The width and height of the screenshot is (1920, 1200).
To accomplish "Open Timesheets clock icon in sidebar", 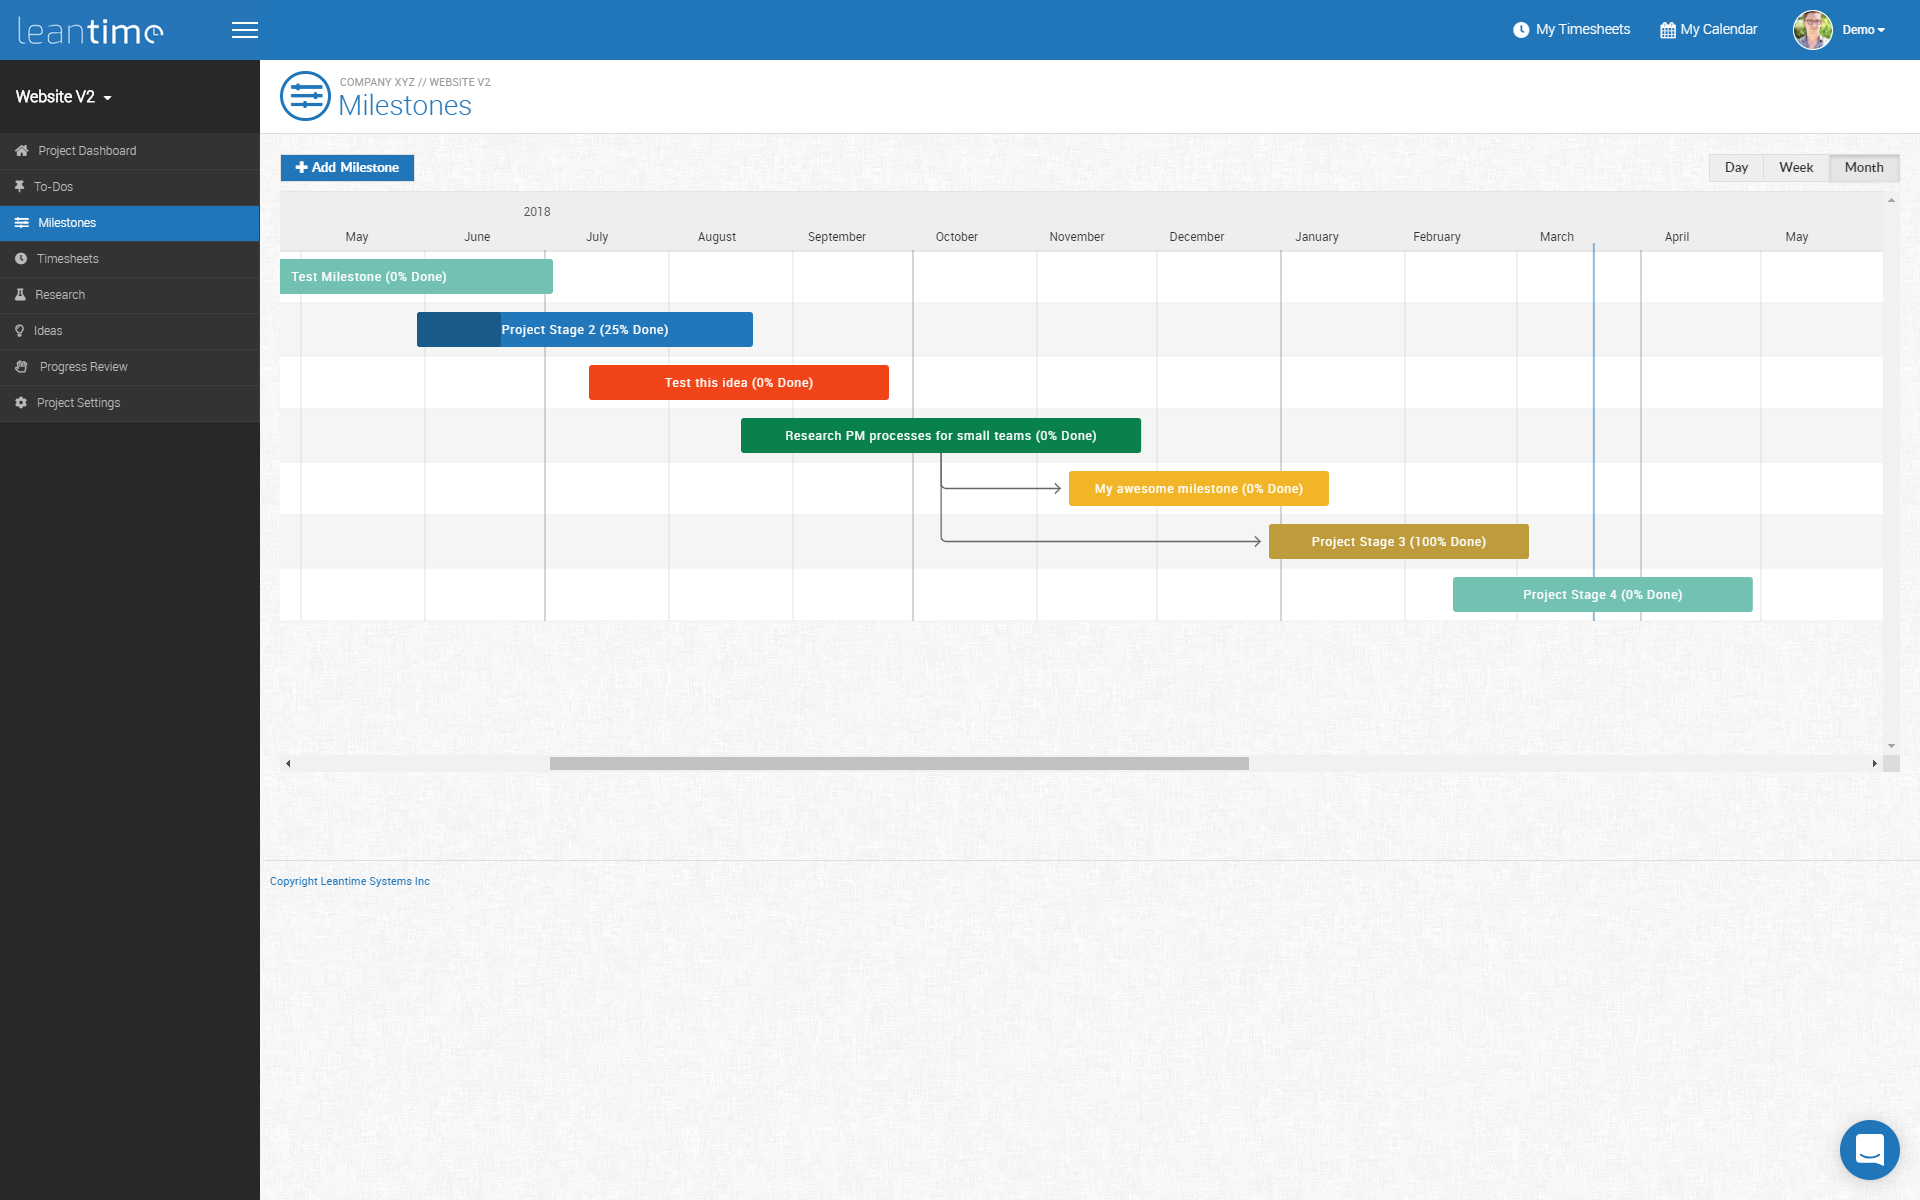I will 21,259.
